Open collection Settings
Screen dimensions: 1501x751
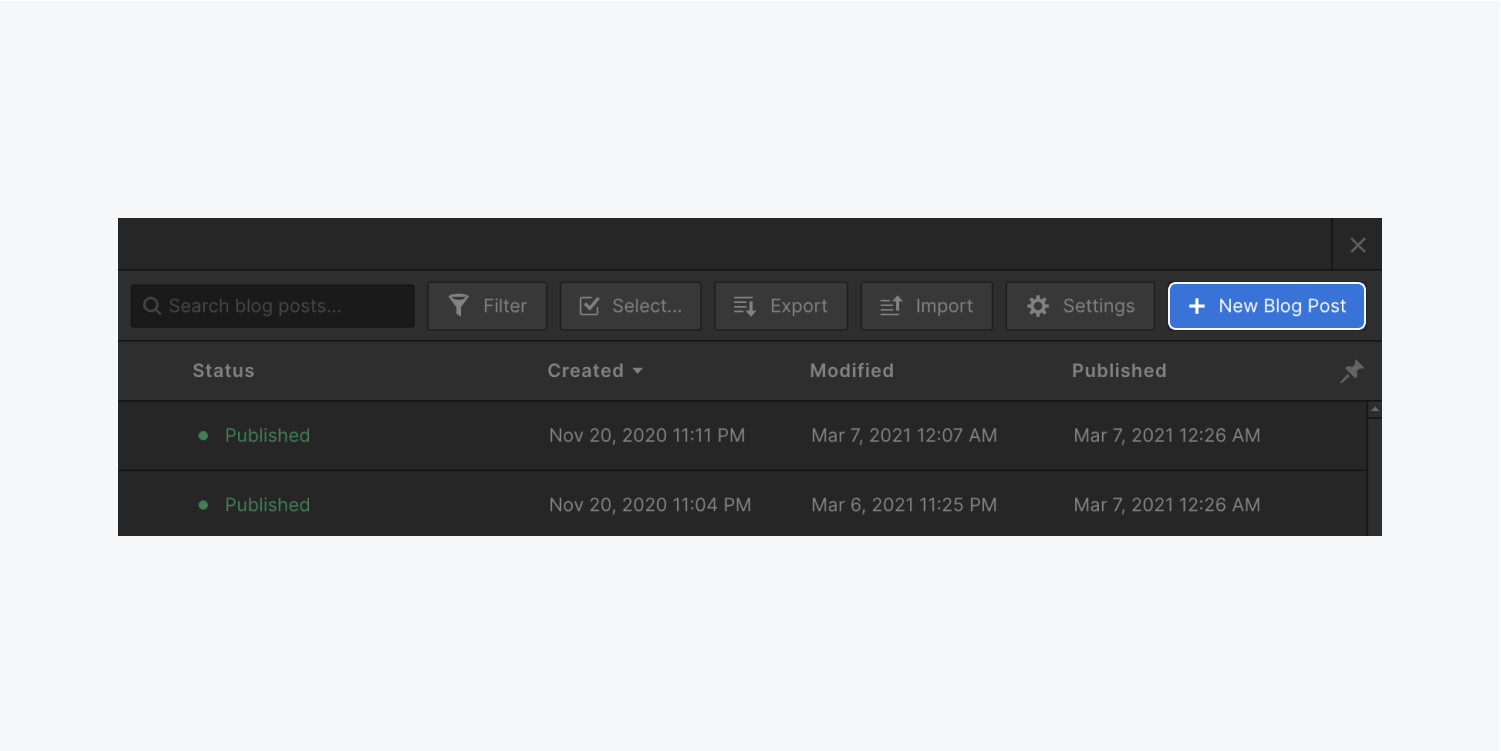pos(1080,306)
